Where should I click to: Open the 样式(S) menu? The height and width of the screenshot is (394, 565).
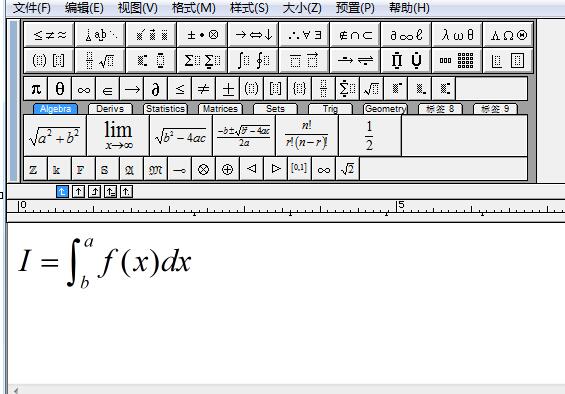tap(249, 8)
